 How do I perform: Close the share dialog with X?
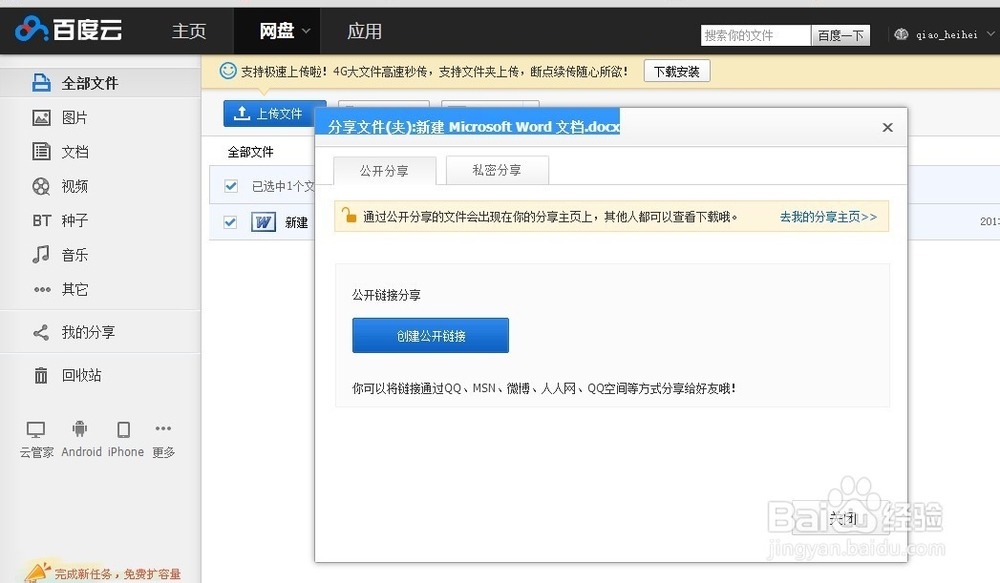point(887,128)
